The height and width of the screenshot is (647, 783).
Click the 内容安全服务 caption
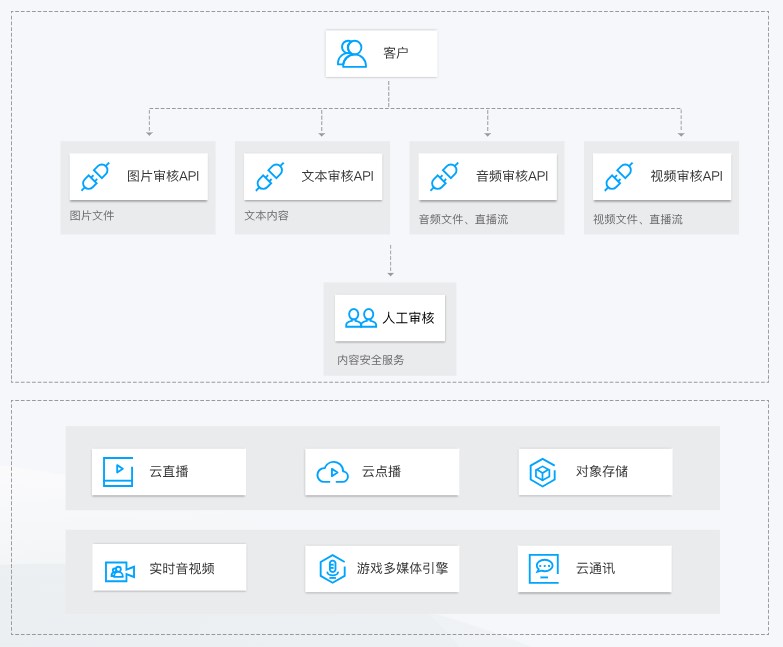click(x=371, y=360)
